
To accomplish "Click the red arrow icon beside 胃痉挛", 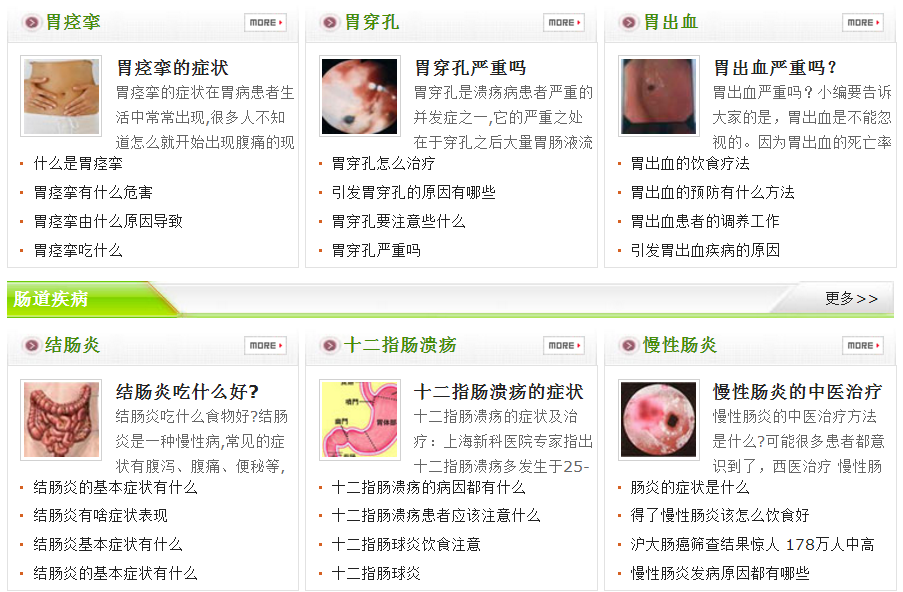I will [32, 22].
